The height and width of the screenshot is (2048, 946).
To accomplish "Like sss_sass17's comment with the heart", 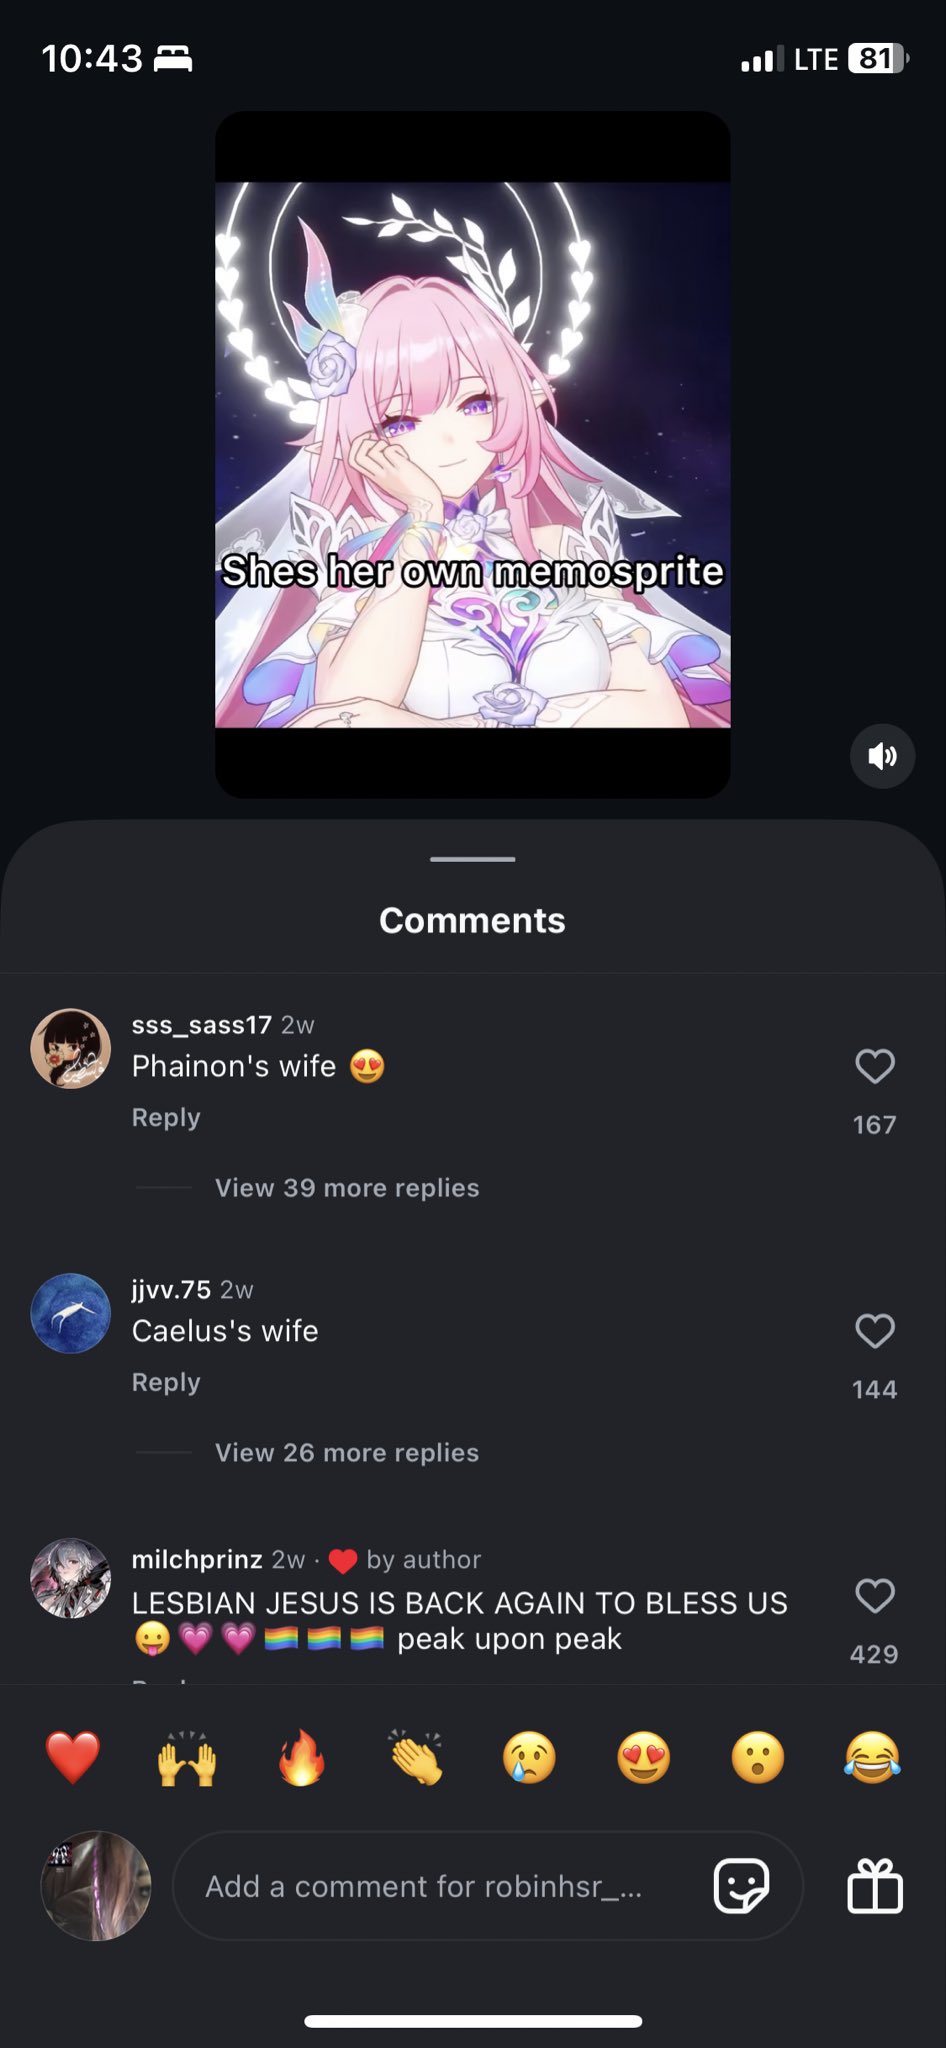I will 875,1066.
